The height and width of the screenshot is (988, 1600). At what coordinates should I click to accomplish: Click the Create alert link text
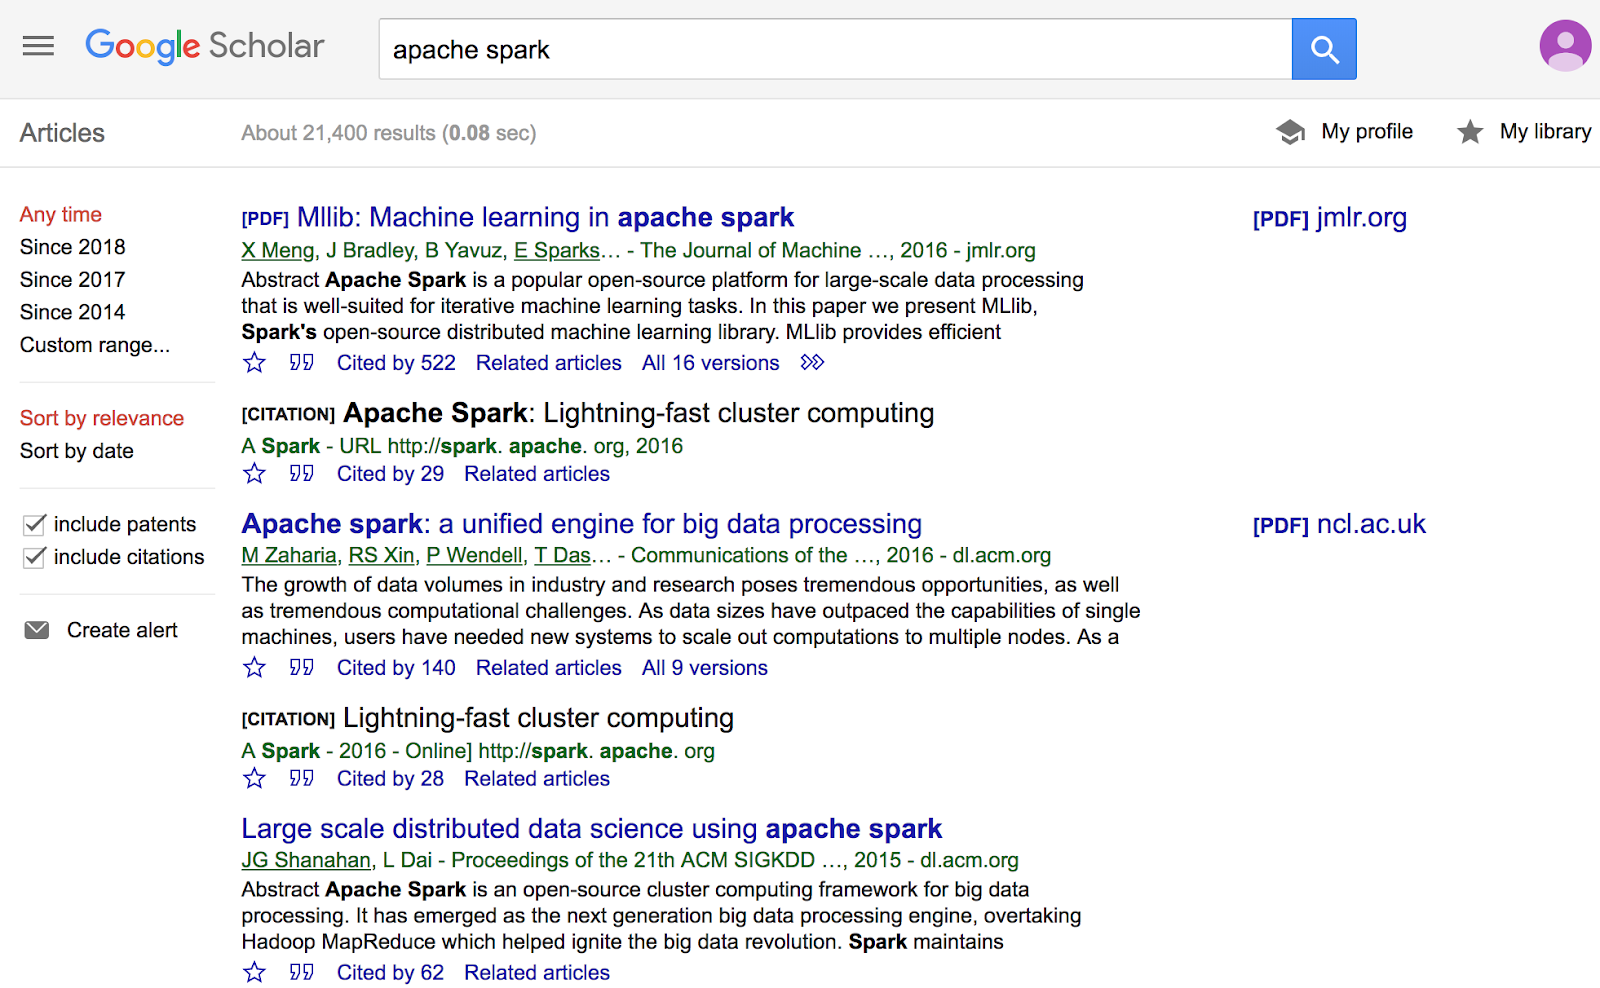(122, 630)
